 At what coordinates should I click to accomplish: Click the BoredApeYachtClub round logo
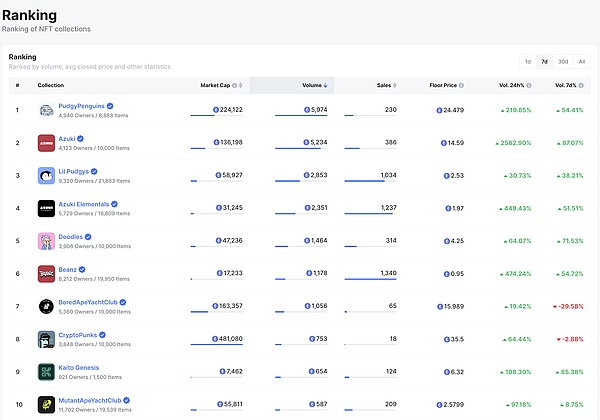coord(46,306)
